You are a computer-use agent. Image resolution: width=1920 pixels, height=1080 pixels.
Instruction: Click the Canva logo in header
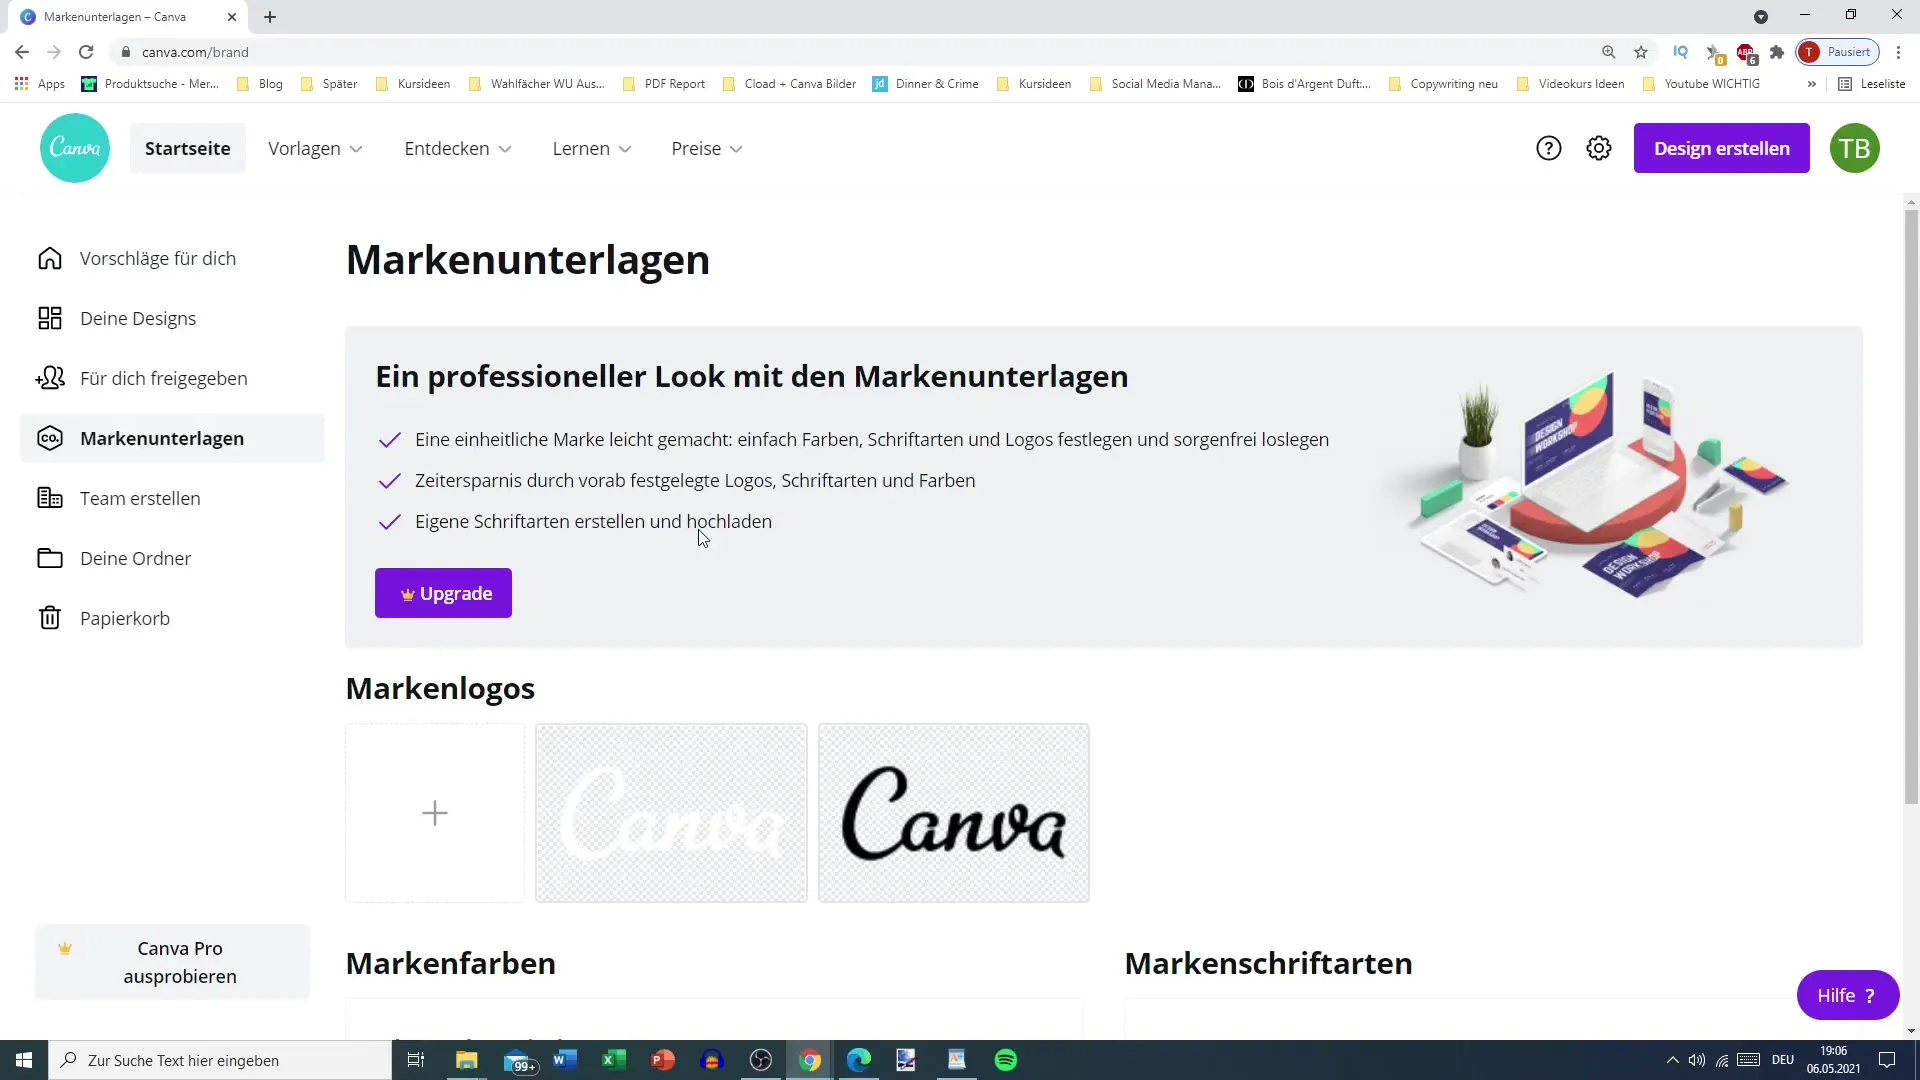(75, 148)
